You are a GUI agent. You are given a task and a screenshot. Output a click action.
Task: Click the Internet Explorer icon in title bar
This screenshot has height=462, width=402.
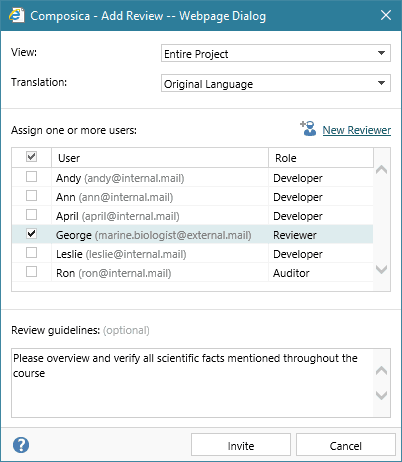[16, 15]
